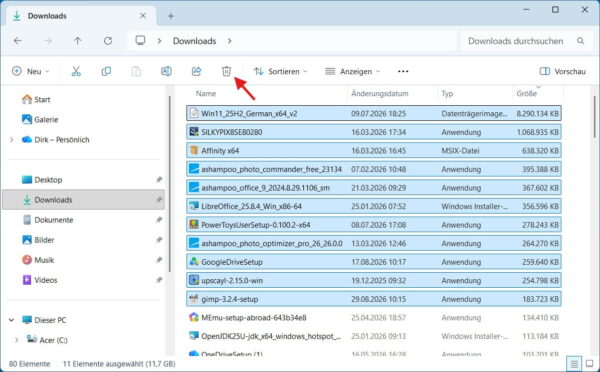The width and height of the screenshot is (600, 372).
Task: Select the Downloads tab title
Action: click(x=47, y=16)
